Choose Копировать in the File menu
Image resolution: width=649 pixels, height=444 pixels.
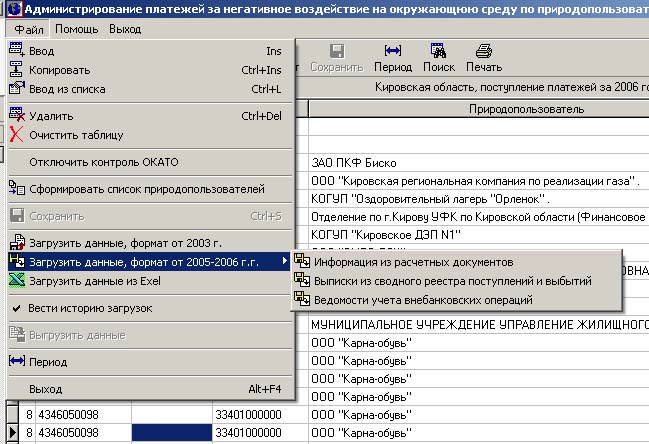pyautogui.click(x=60, y=70)
